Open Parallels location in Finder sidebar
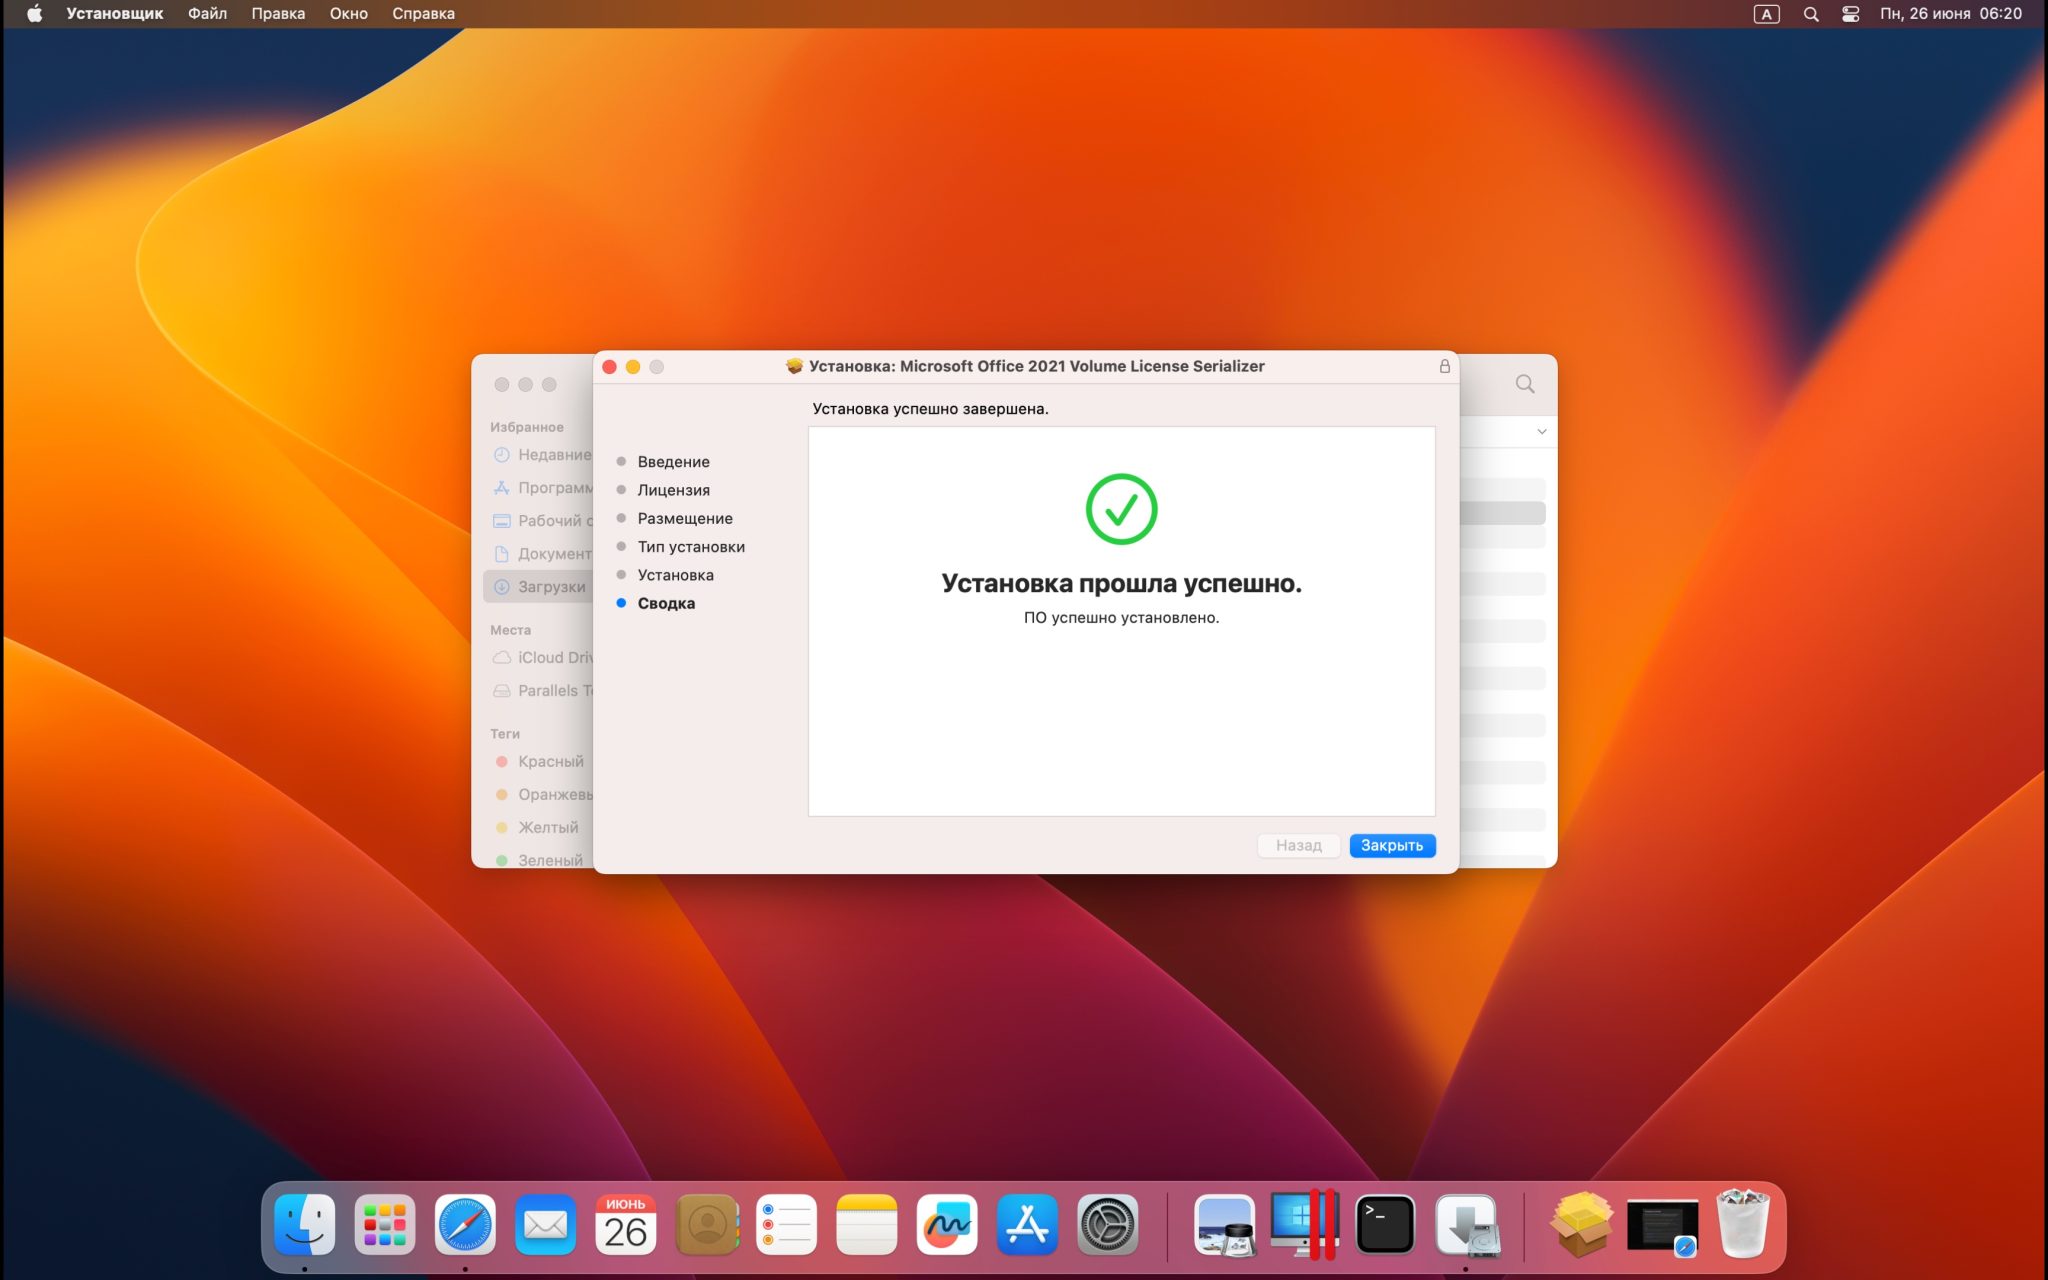This screenshot has height=1280, width=2048. [x=543, y=691]
